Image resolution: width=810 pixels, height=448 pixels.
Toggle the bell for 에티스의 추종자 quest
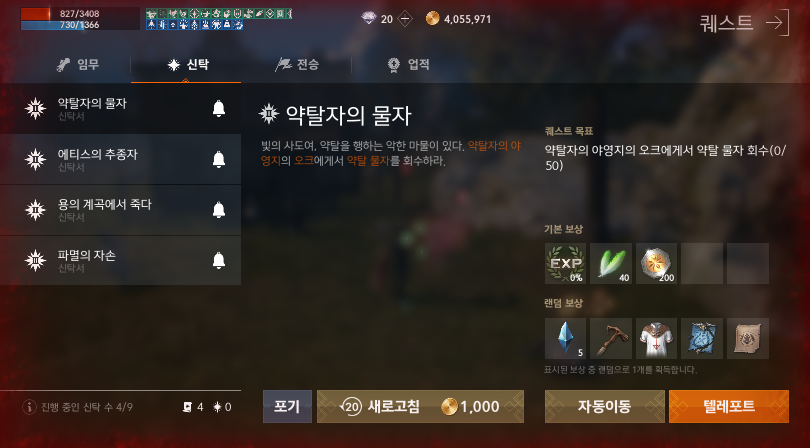(x=219, y=159)
